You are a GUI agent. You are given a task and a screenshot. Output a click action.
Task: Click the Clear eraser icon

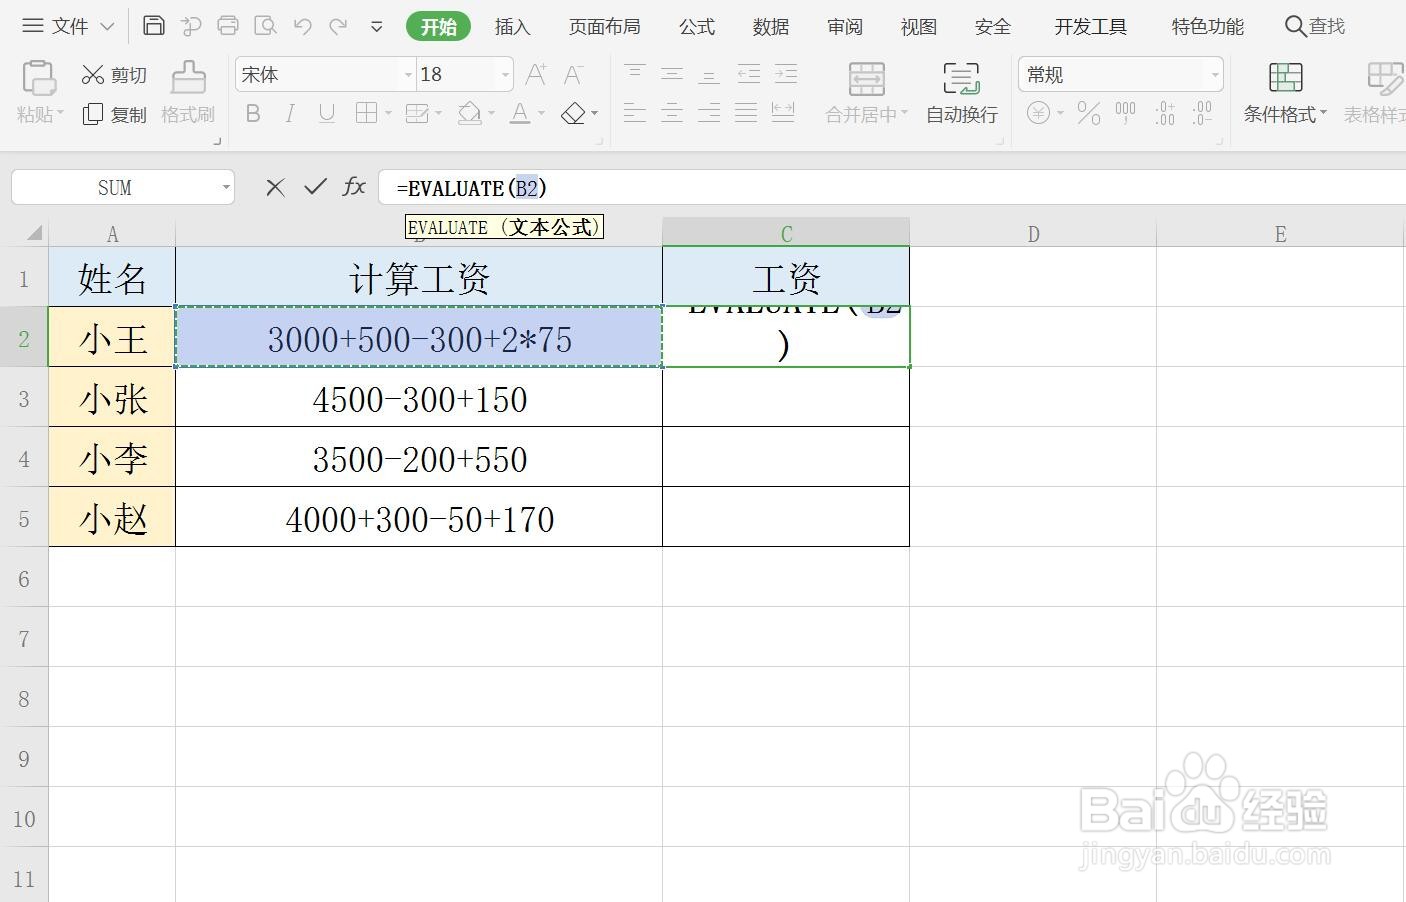click(573, 114)
